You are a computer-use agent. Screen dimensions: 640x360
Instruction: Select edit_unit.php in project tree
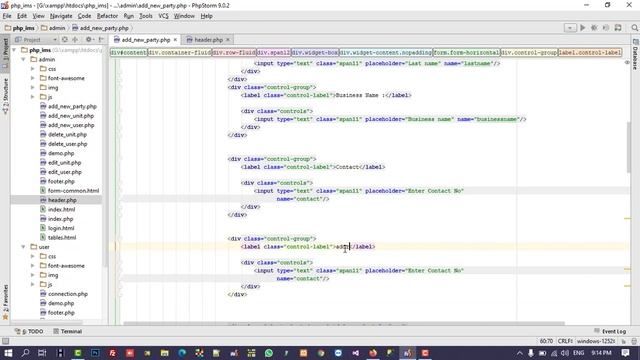(64, 162)
